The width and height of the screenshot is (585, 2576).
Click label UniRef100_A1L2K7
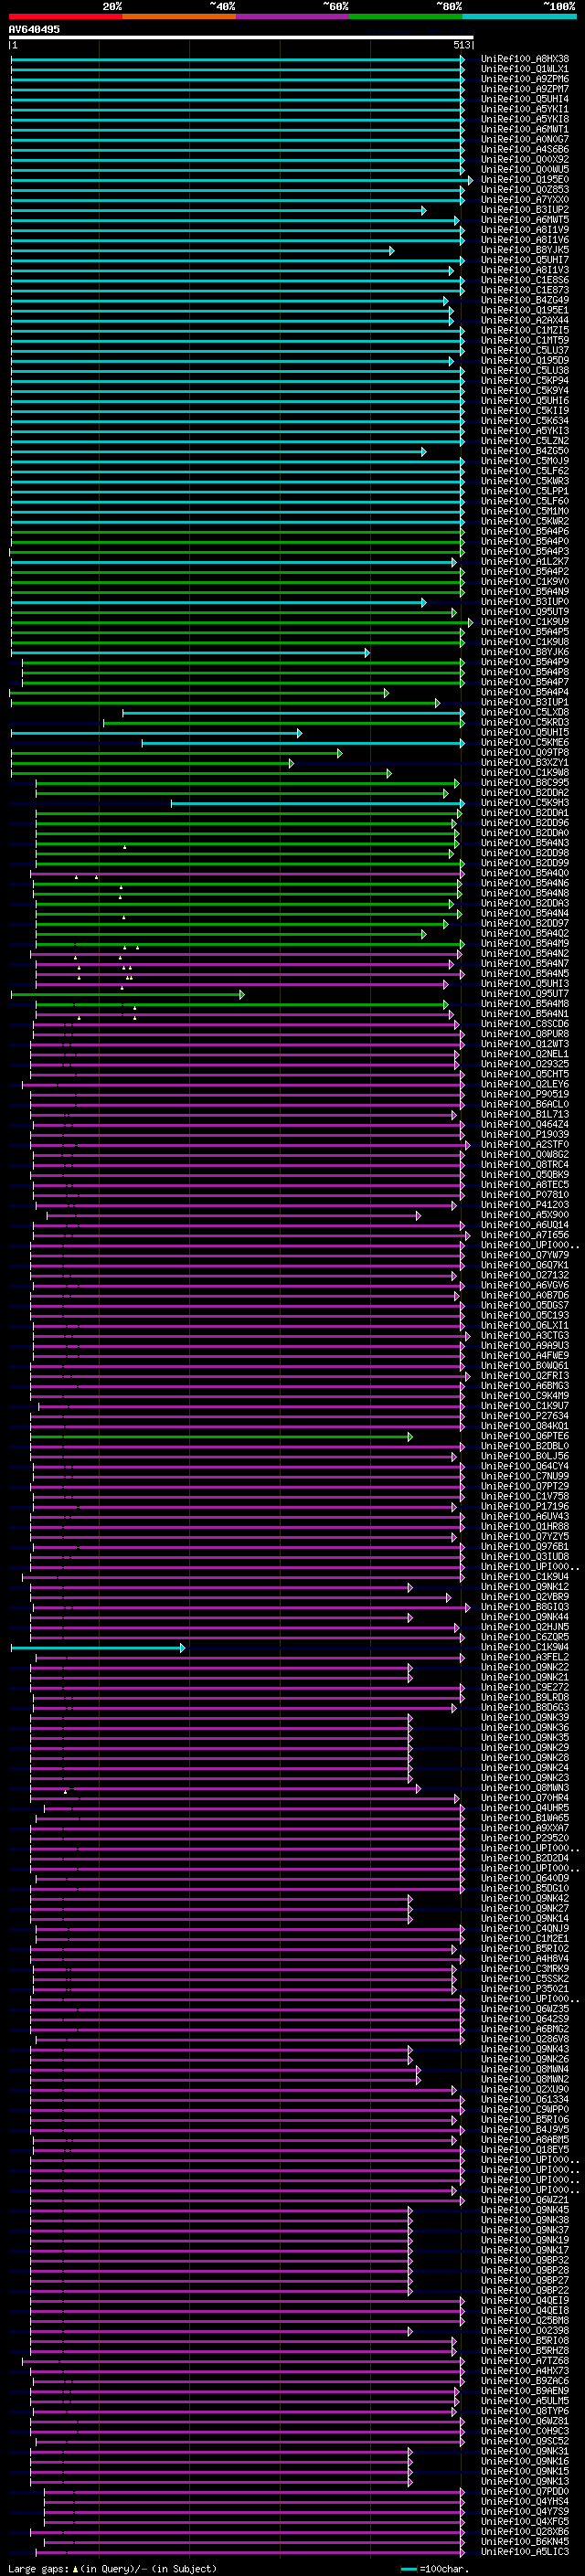coord(525,561)
